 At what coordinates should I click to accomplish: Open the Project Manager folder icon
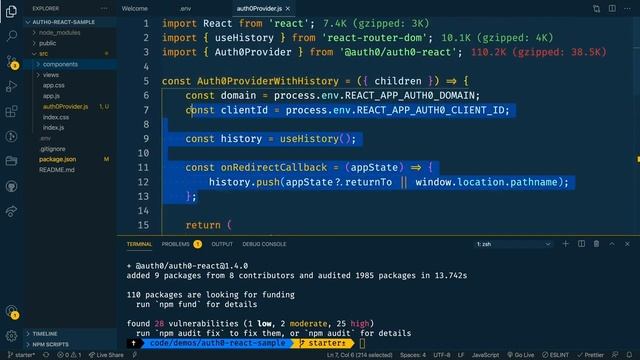pos(11,161)
